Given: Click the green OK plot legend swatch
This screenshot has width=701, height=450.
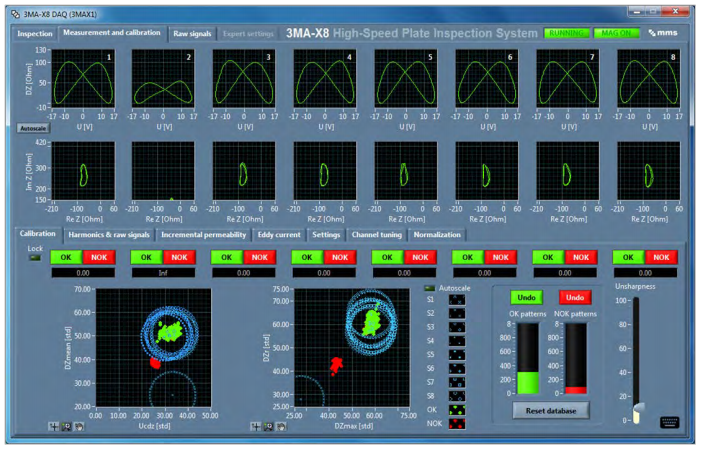Looking at the screenshot, I should coord(456,410).
